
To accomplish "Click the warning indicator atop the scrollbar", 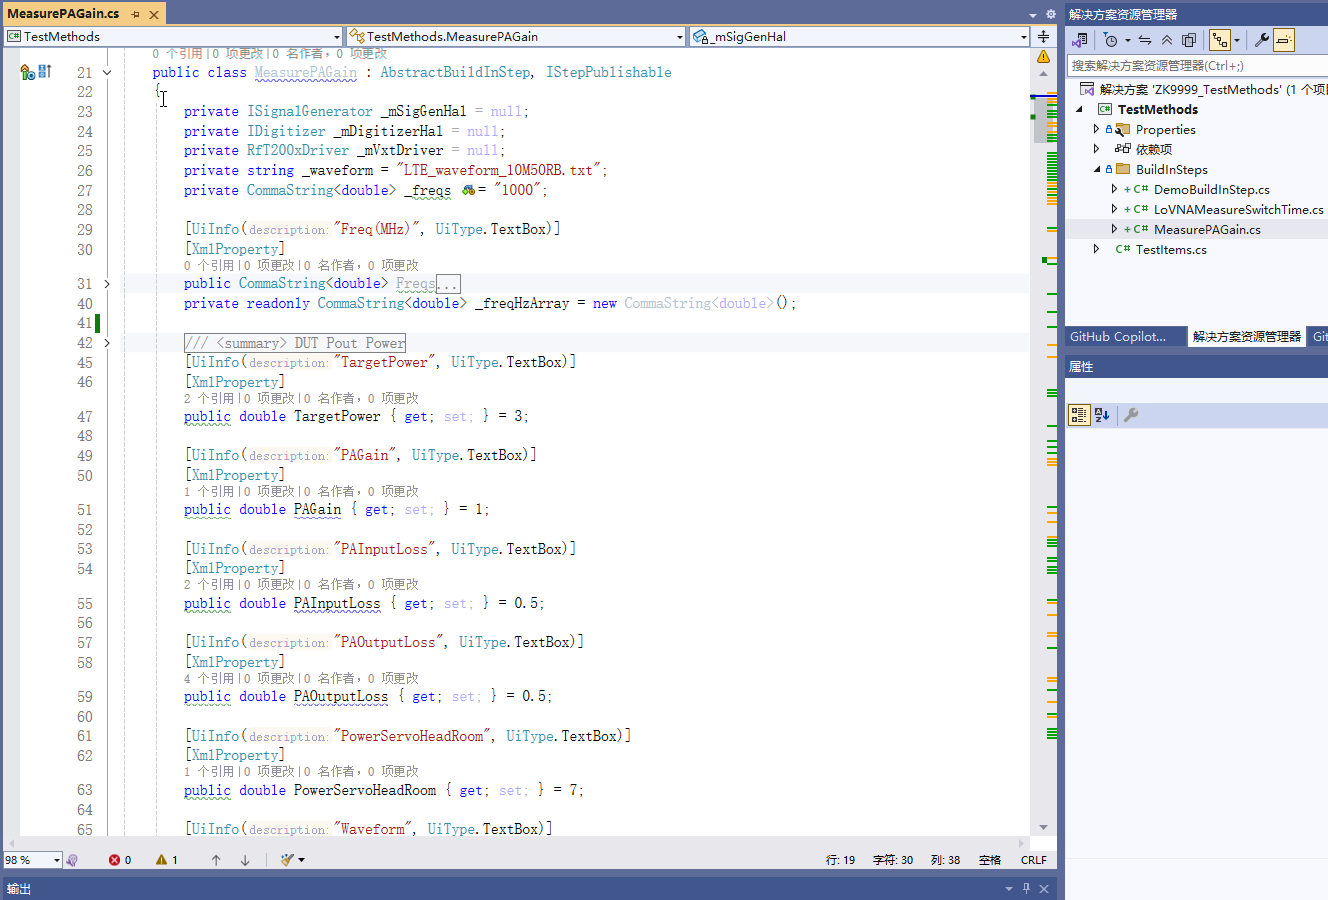I will tap(1043, 56).
